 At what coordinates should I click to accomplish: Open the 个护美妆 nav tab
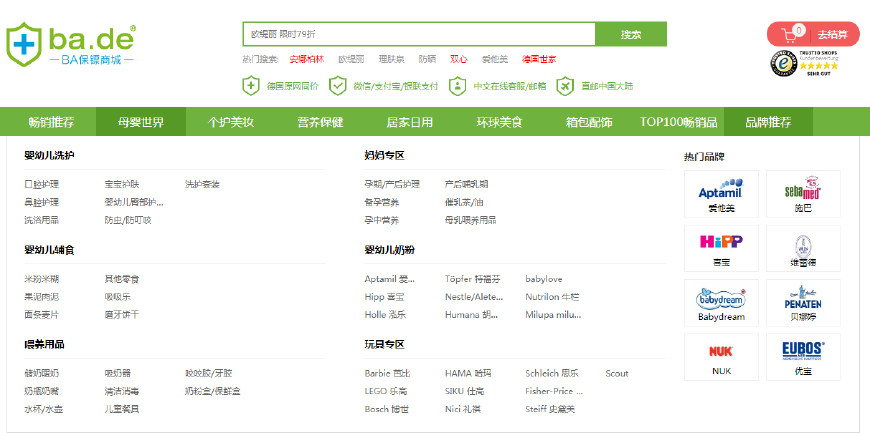point(231,122)
